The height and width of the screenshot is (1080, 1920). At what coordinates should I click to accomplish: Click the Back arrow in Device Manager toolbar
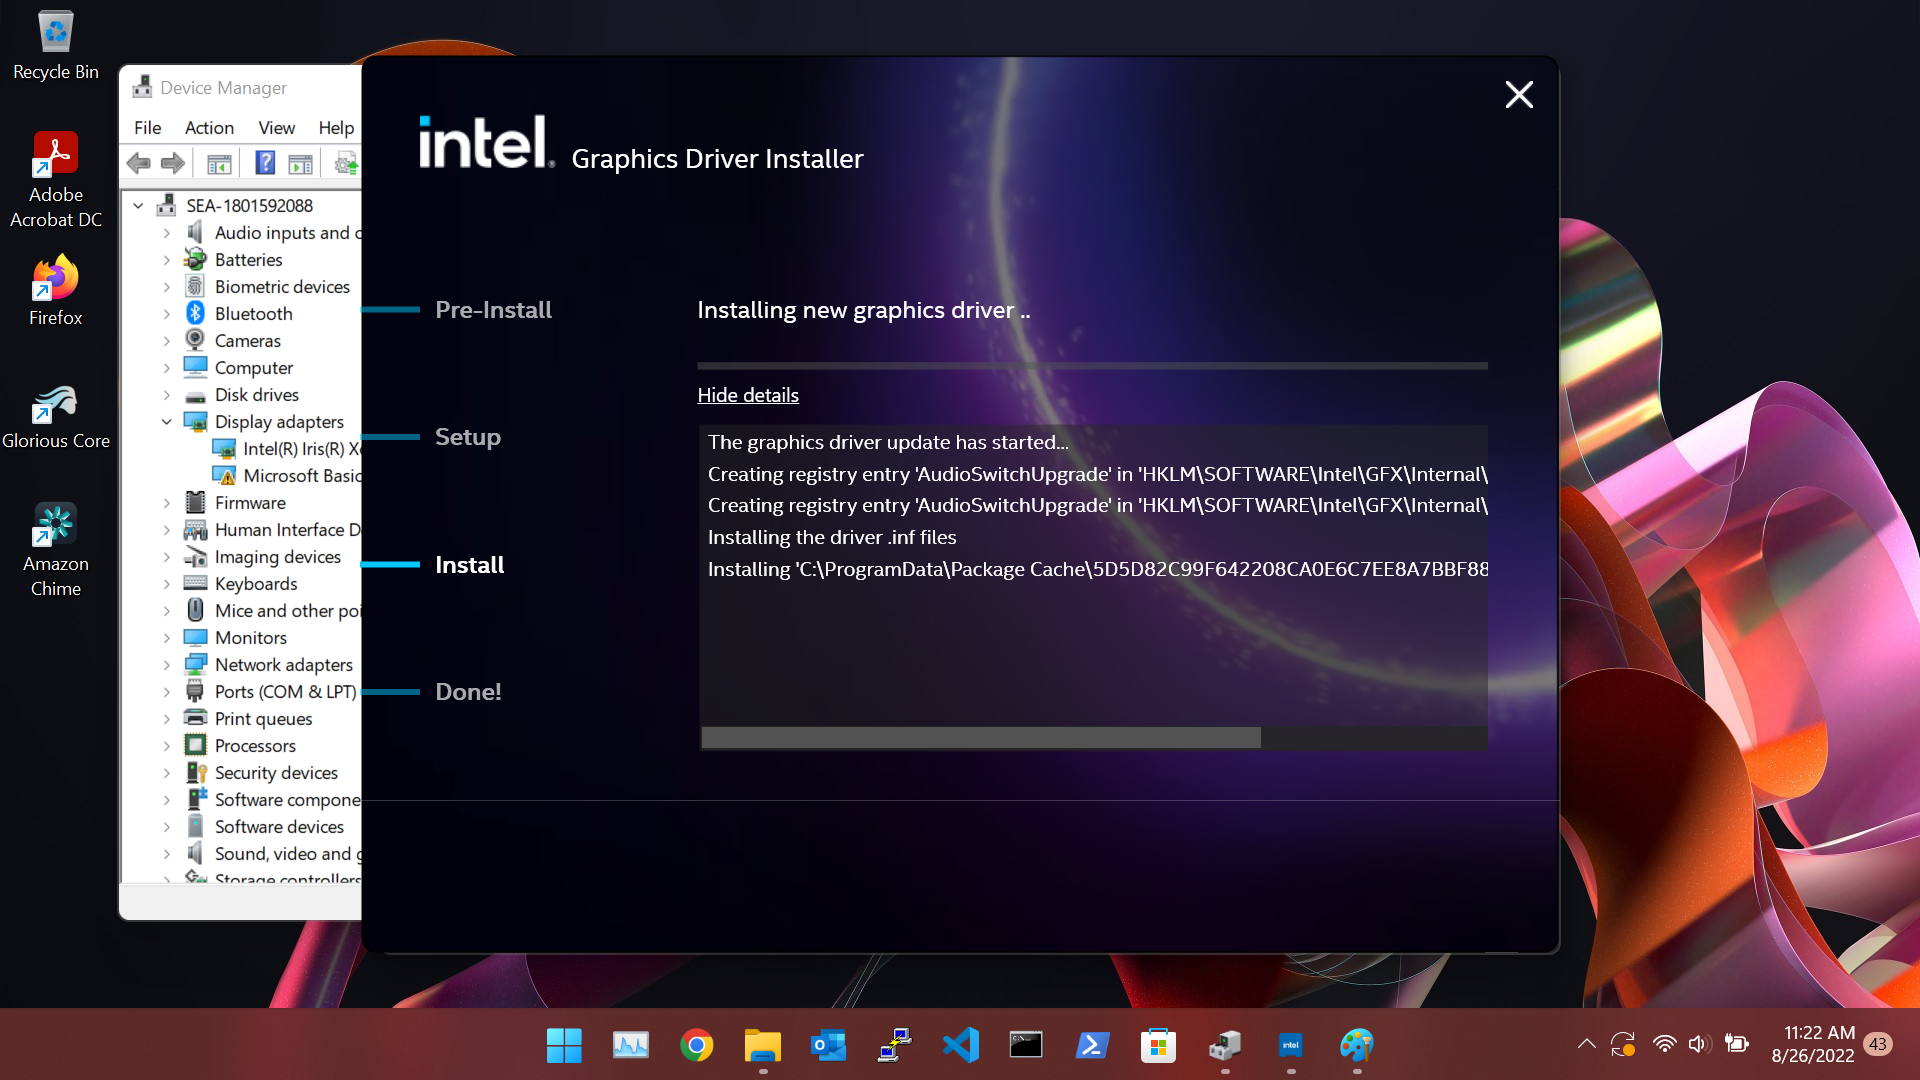tap(139, 163)
